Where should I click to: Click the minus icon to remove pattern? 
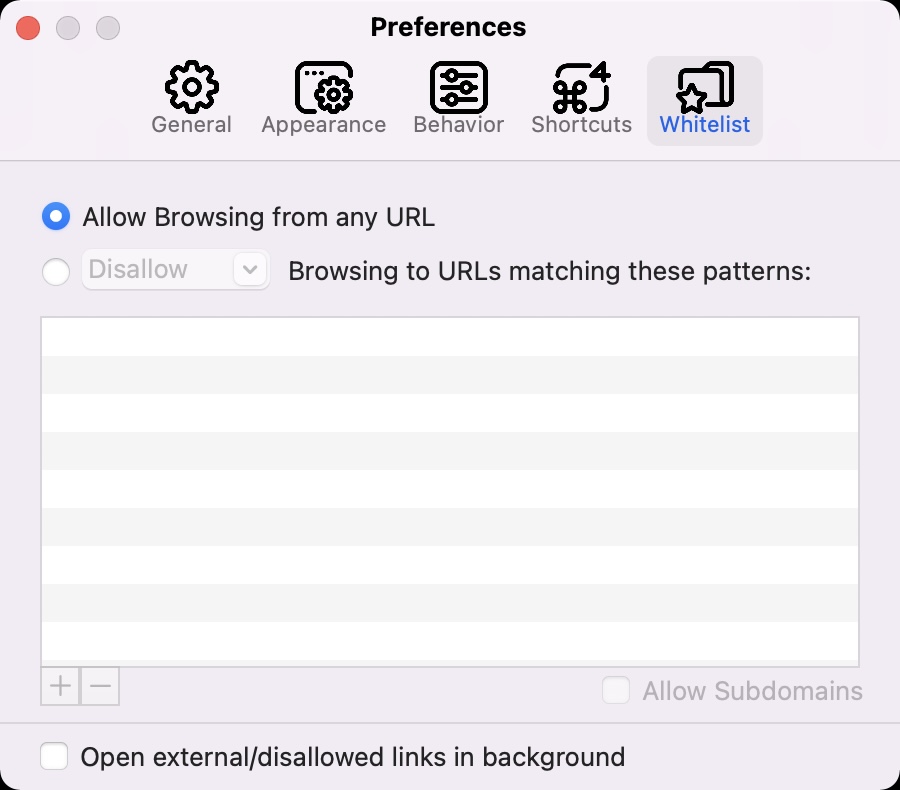click(x=100, y=686)
